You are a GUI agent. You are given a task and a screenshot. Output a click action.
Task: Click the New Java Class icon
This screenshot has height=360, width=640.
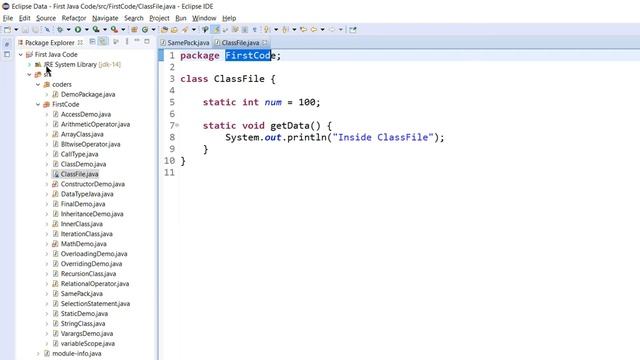(145, 29)
